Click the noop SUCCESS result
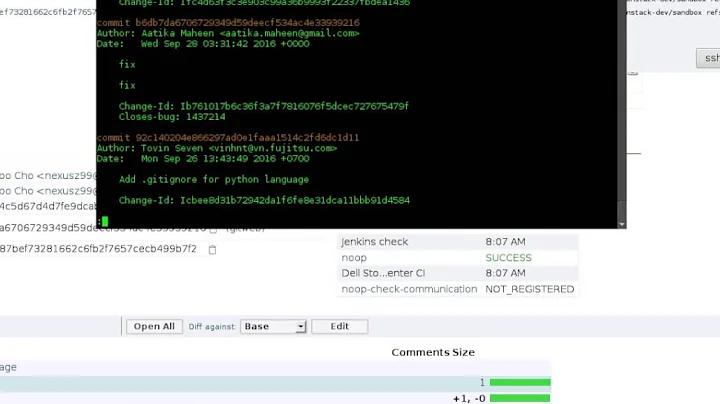 point(508,258)
